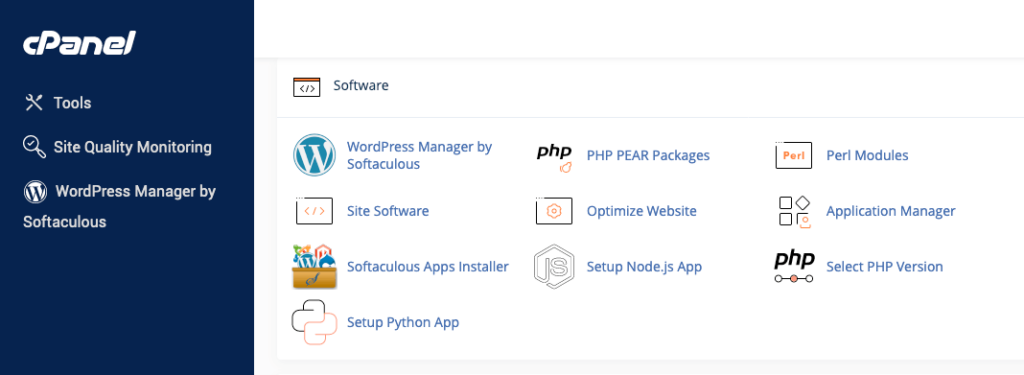Click the Optimize Website icon
Viewport: 1024px width, 375px height.
tap(554, 211)
